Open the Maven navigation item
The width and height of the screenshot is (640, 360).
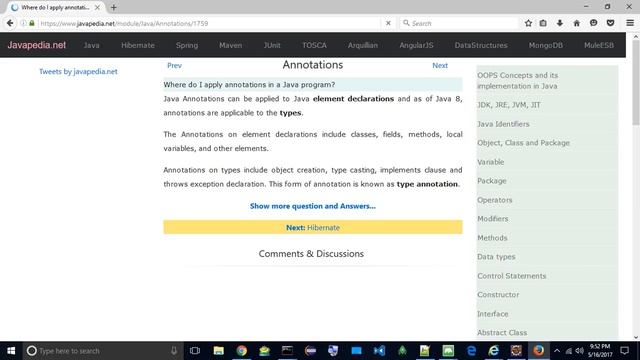231,45
